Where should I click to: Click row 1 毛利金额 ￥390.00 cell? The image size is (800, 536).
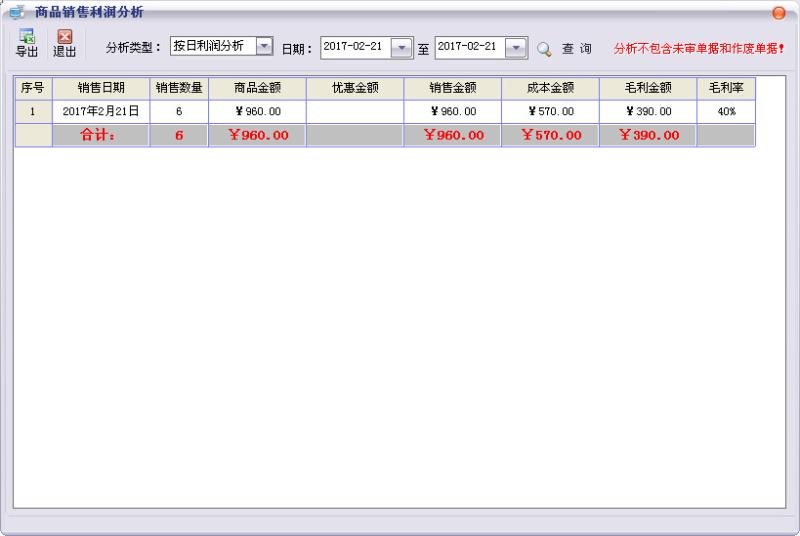point(648,111)
